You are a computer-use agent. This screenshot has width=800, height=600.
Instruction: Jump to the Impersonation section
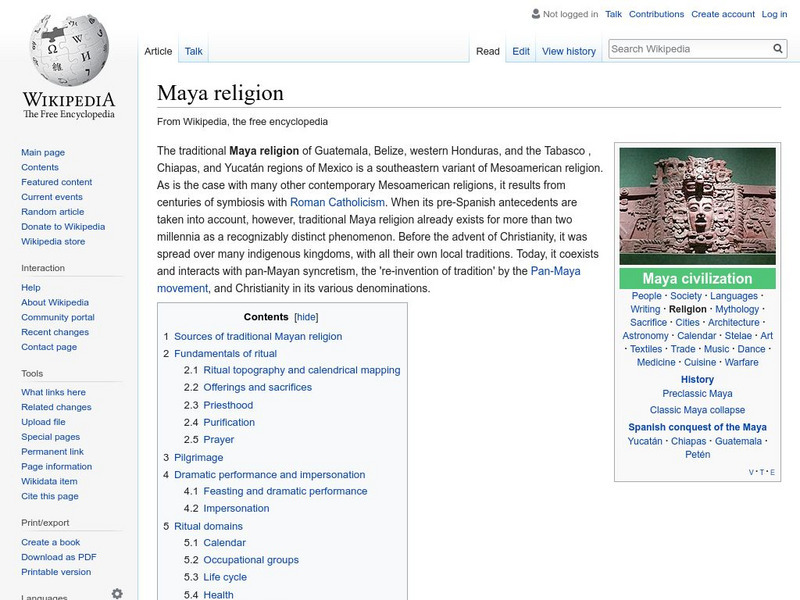point(236,508)
